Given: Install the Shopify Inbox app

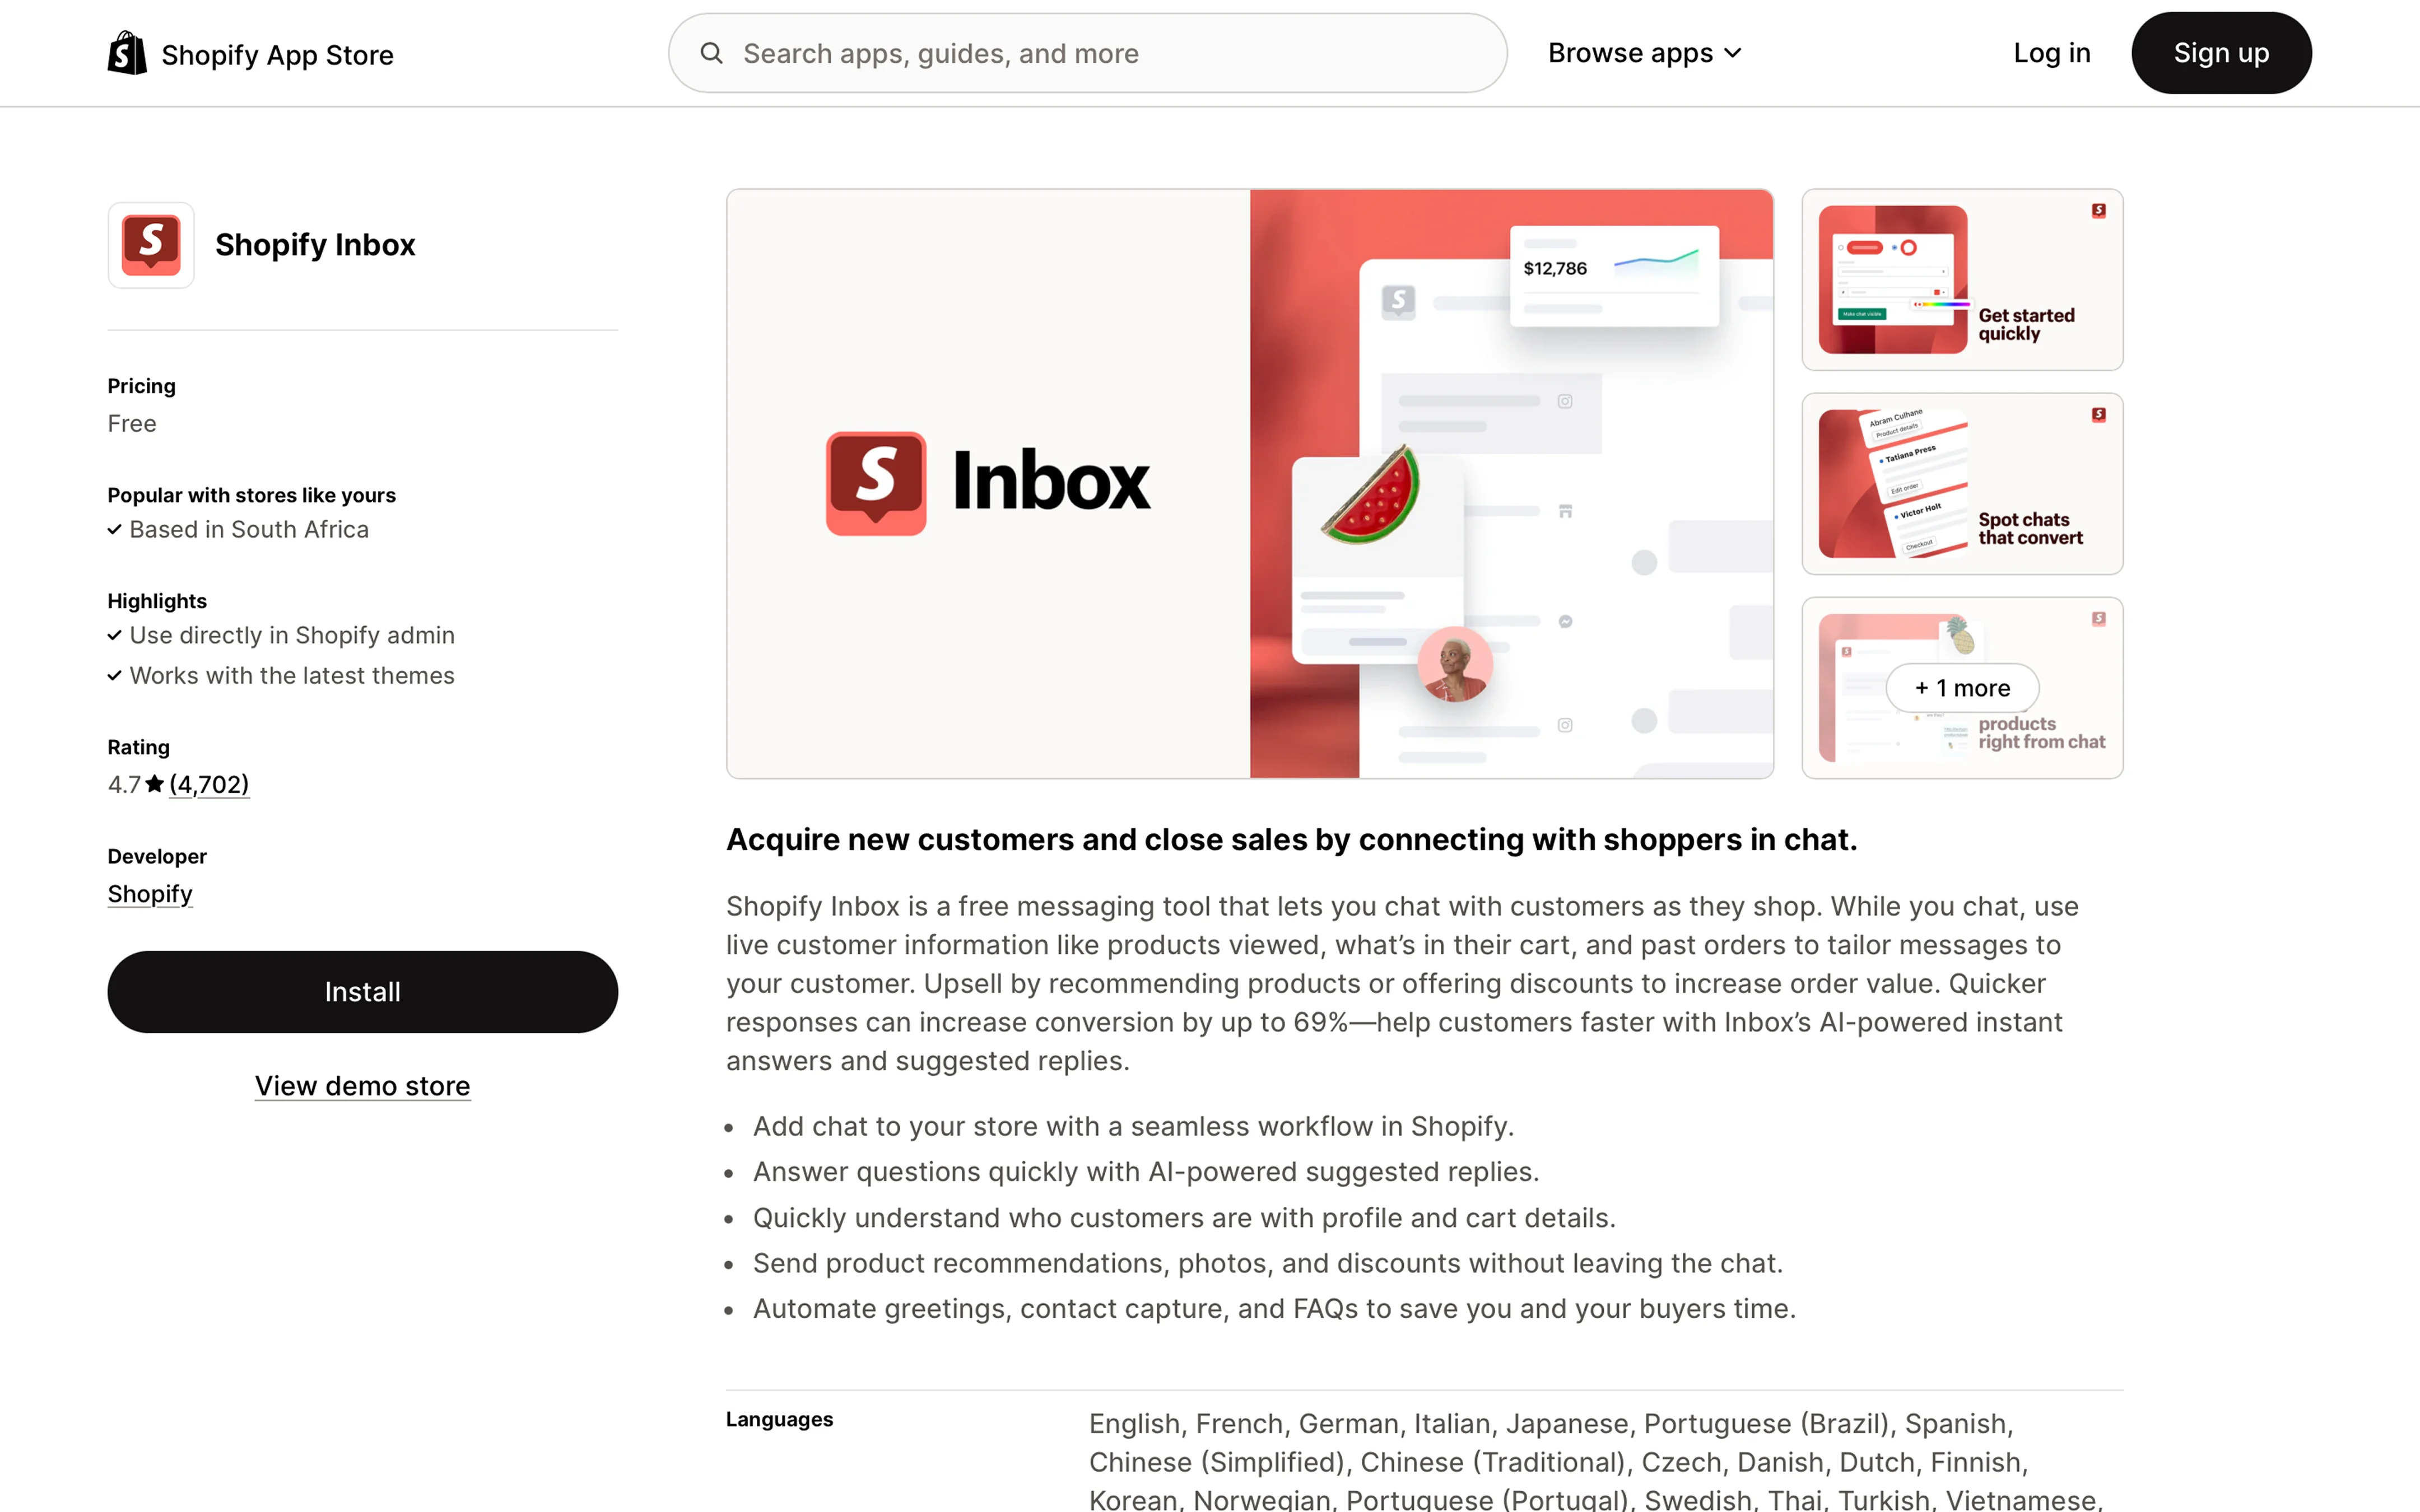Looking at the screenshot, I should coord(363,992).
